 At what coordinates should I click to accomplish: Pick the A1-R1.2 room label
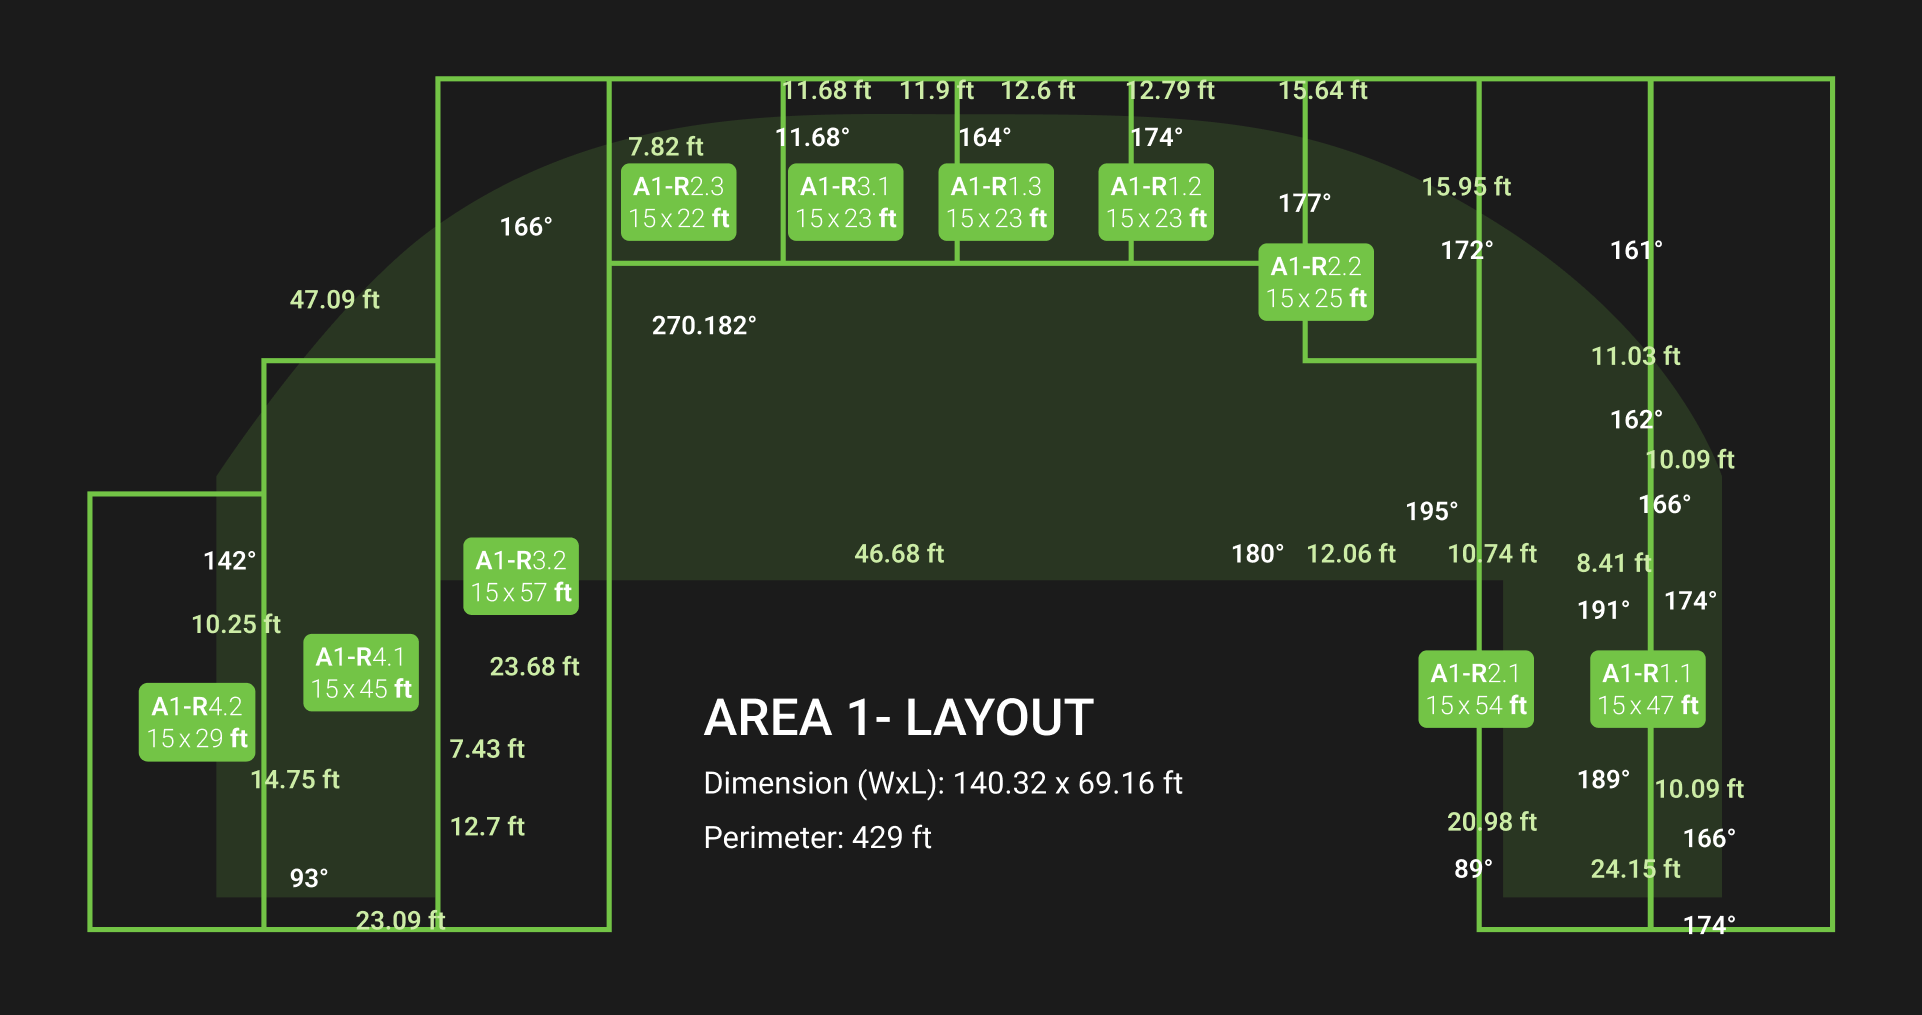point(1156,202)
